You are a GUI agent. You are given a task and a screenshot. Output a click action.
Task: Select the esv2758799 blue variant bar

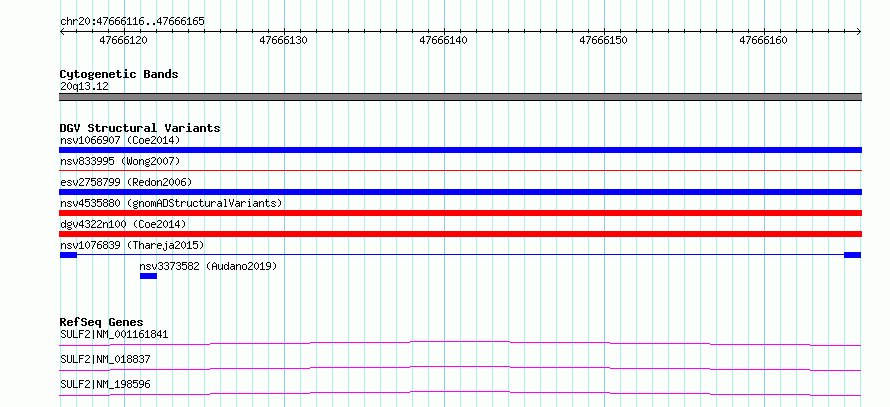pos(460,192)
